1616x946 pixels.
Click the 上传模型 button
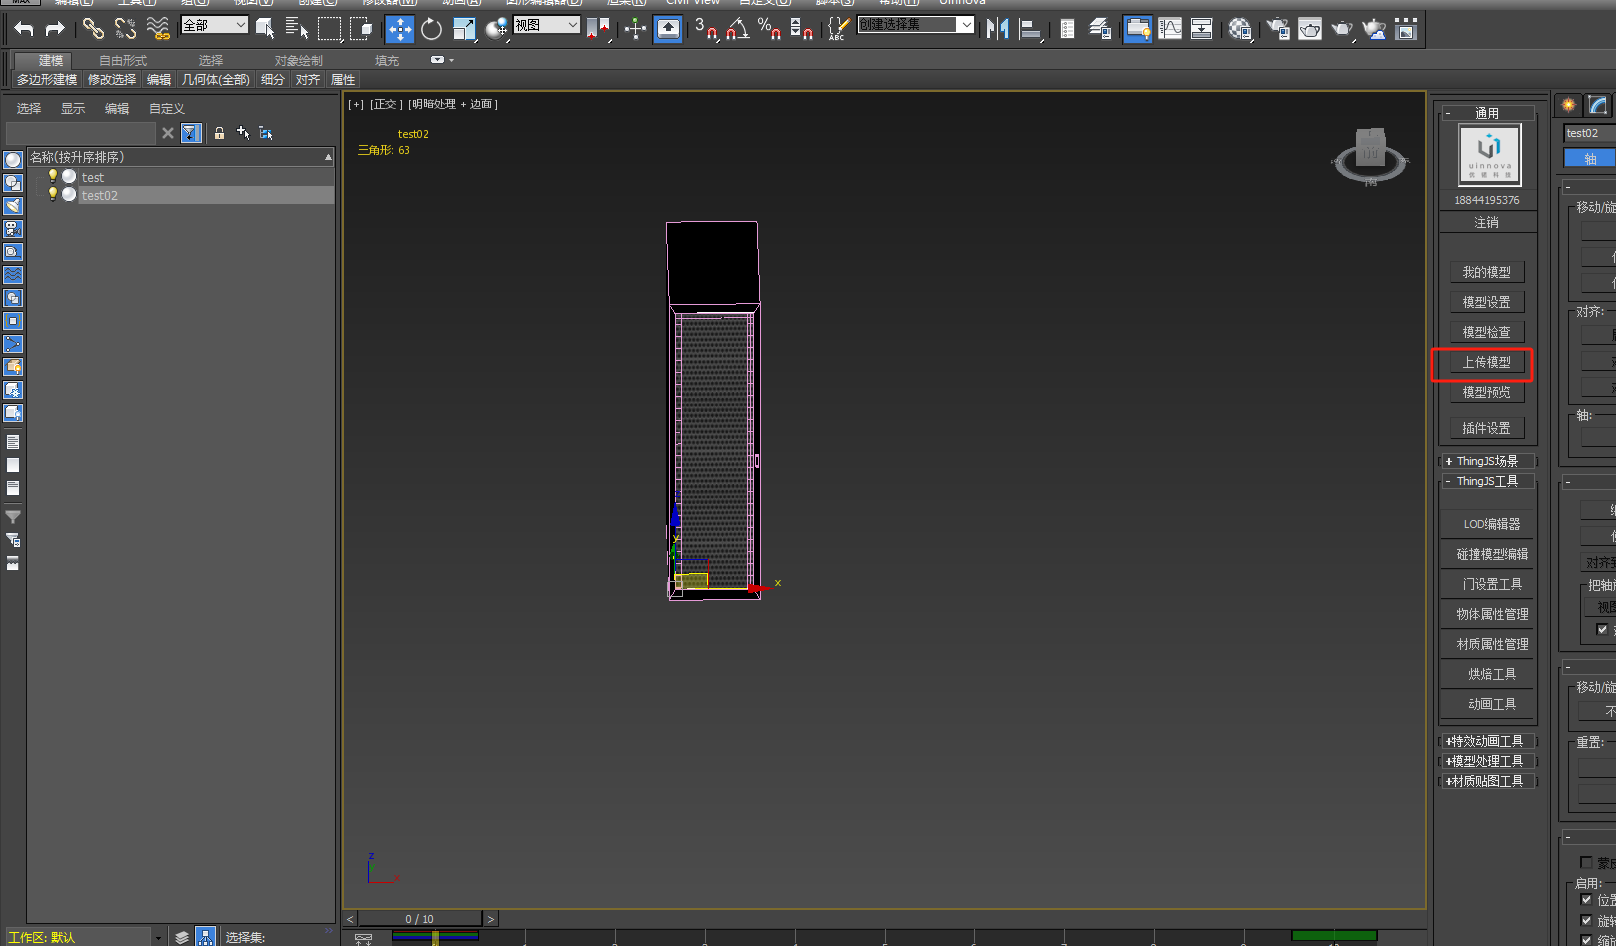tap(1486, 362)
